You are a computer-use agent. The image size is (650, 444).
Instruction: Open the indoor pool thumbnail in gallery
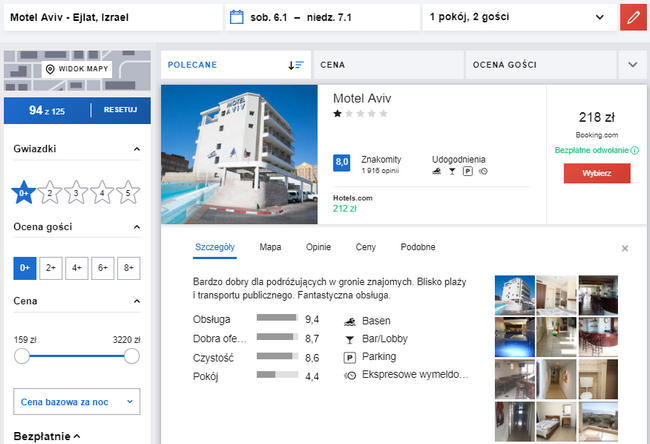tap(514, 337)
